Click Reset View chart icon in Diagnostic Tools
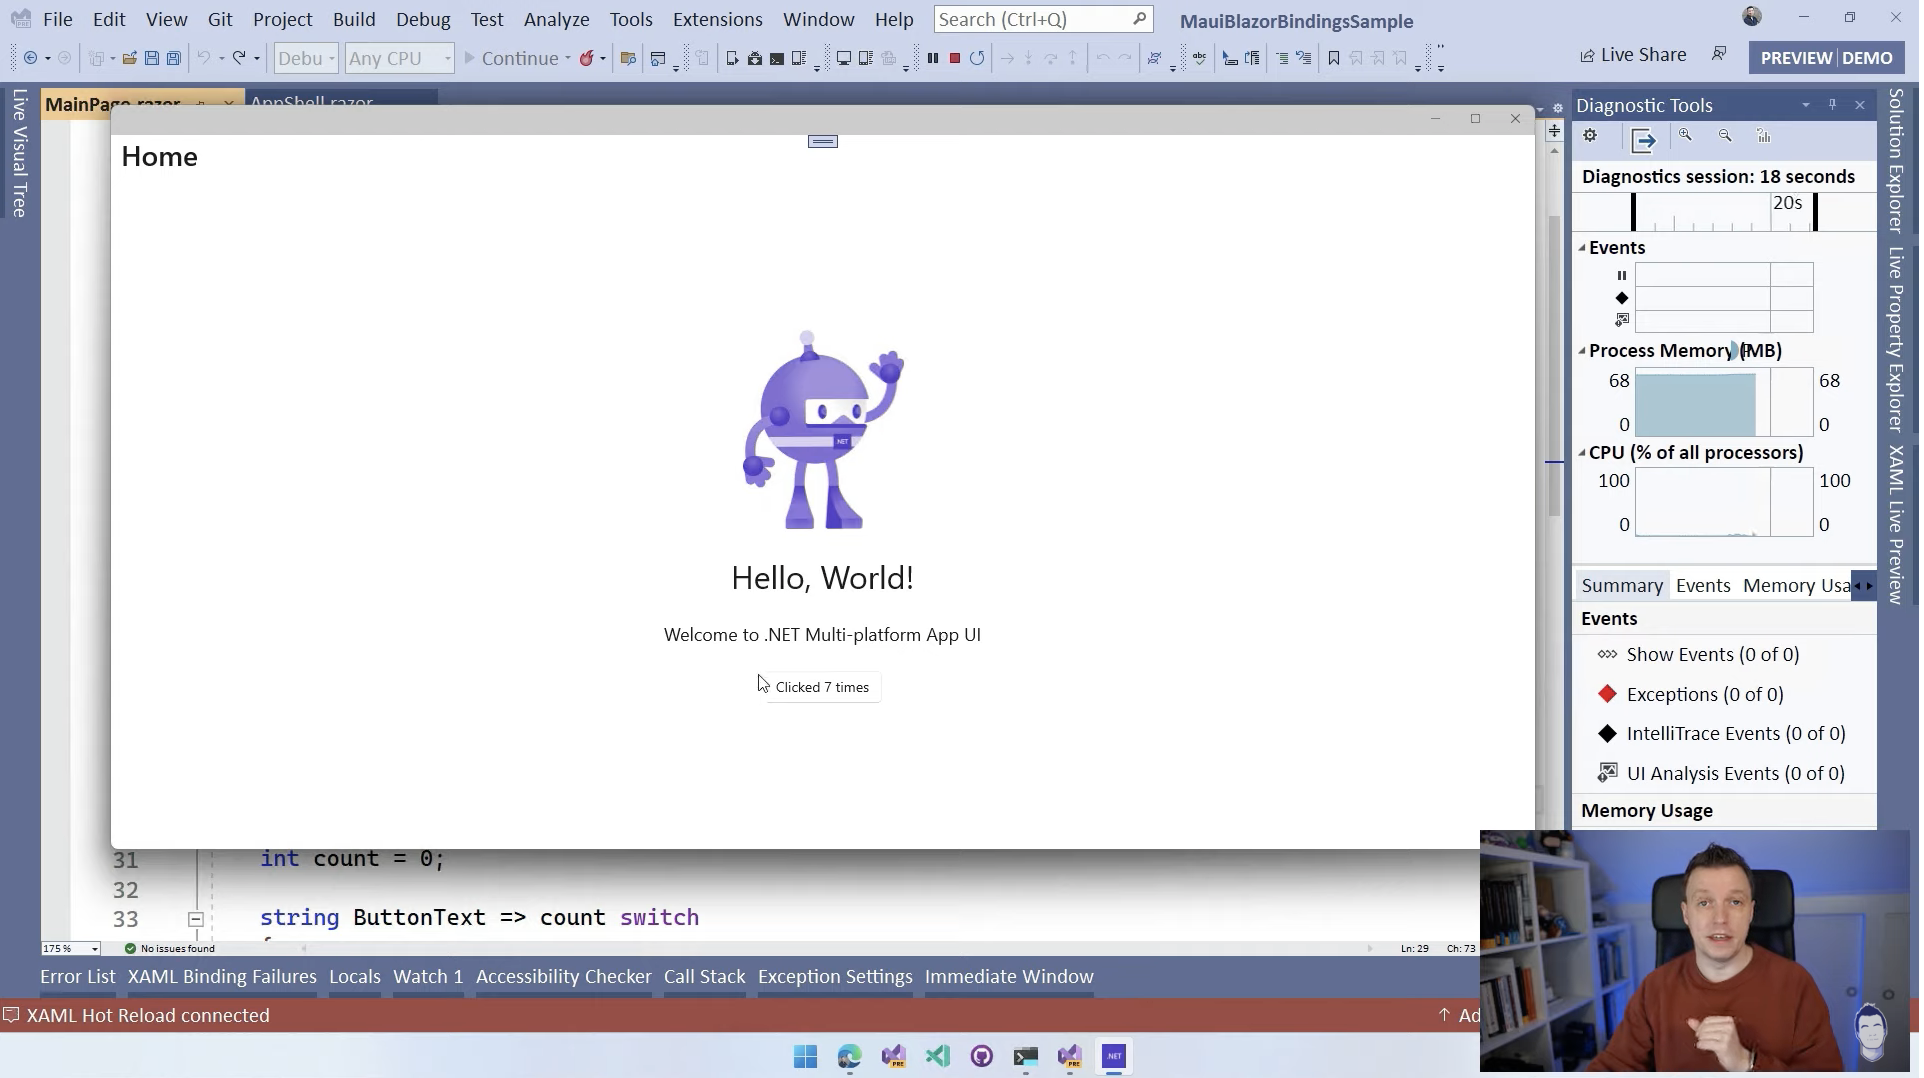This screenshot has width=1924, height=1078. pos(1764,136)
